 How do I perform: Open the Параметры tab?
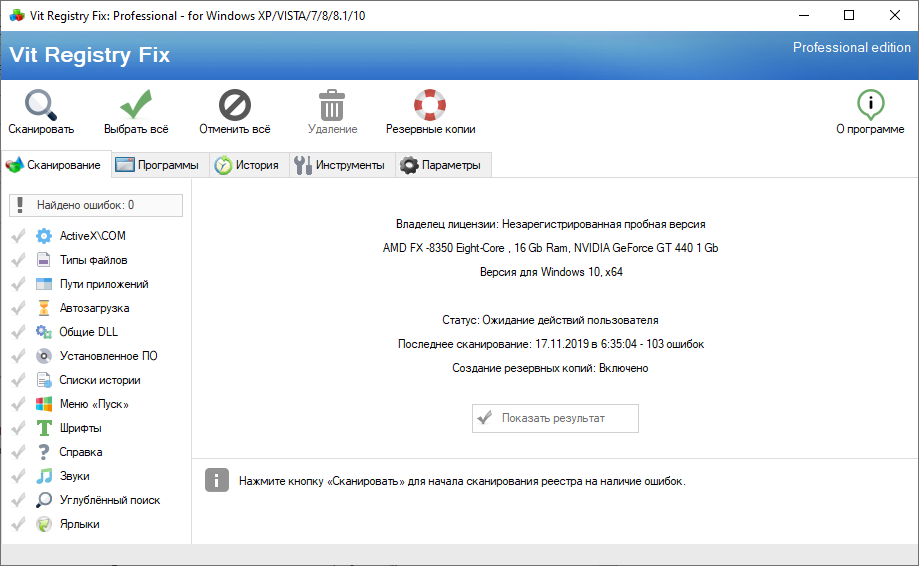(443, 165)
